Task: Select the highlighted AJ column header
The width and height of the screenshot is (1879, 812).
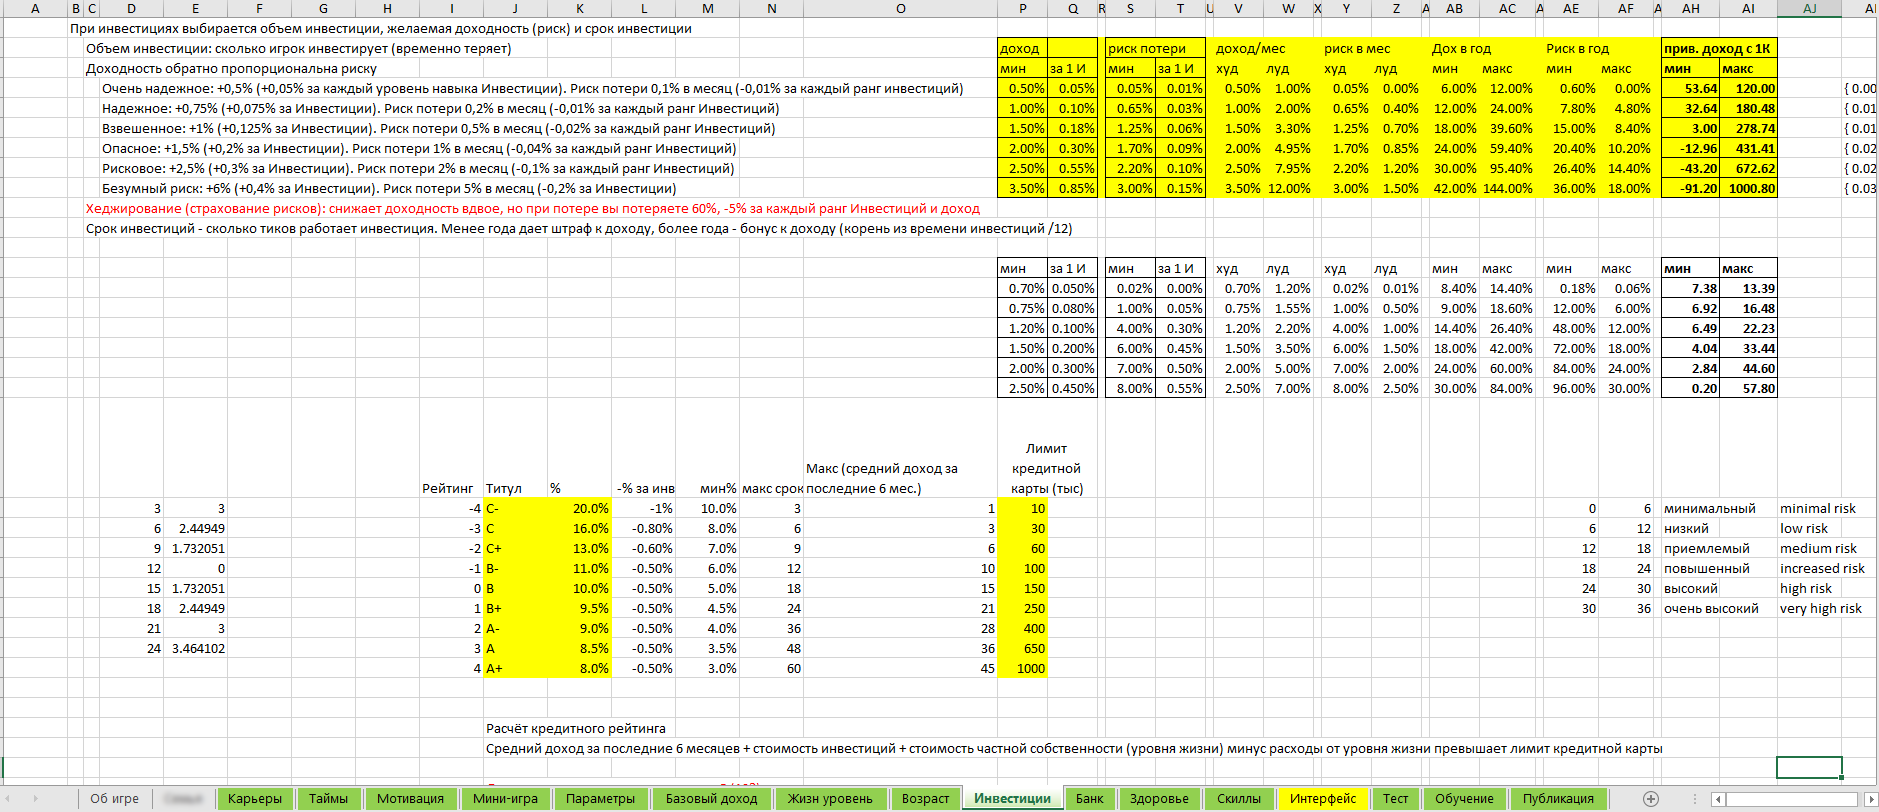Action: pyautogui.click(x=1809, y=8)
